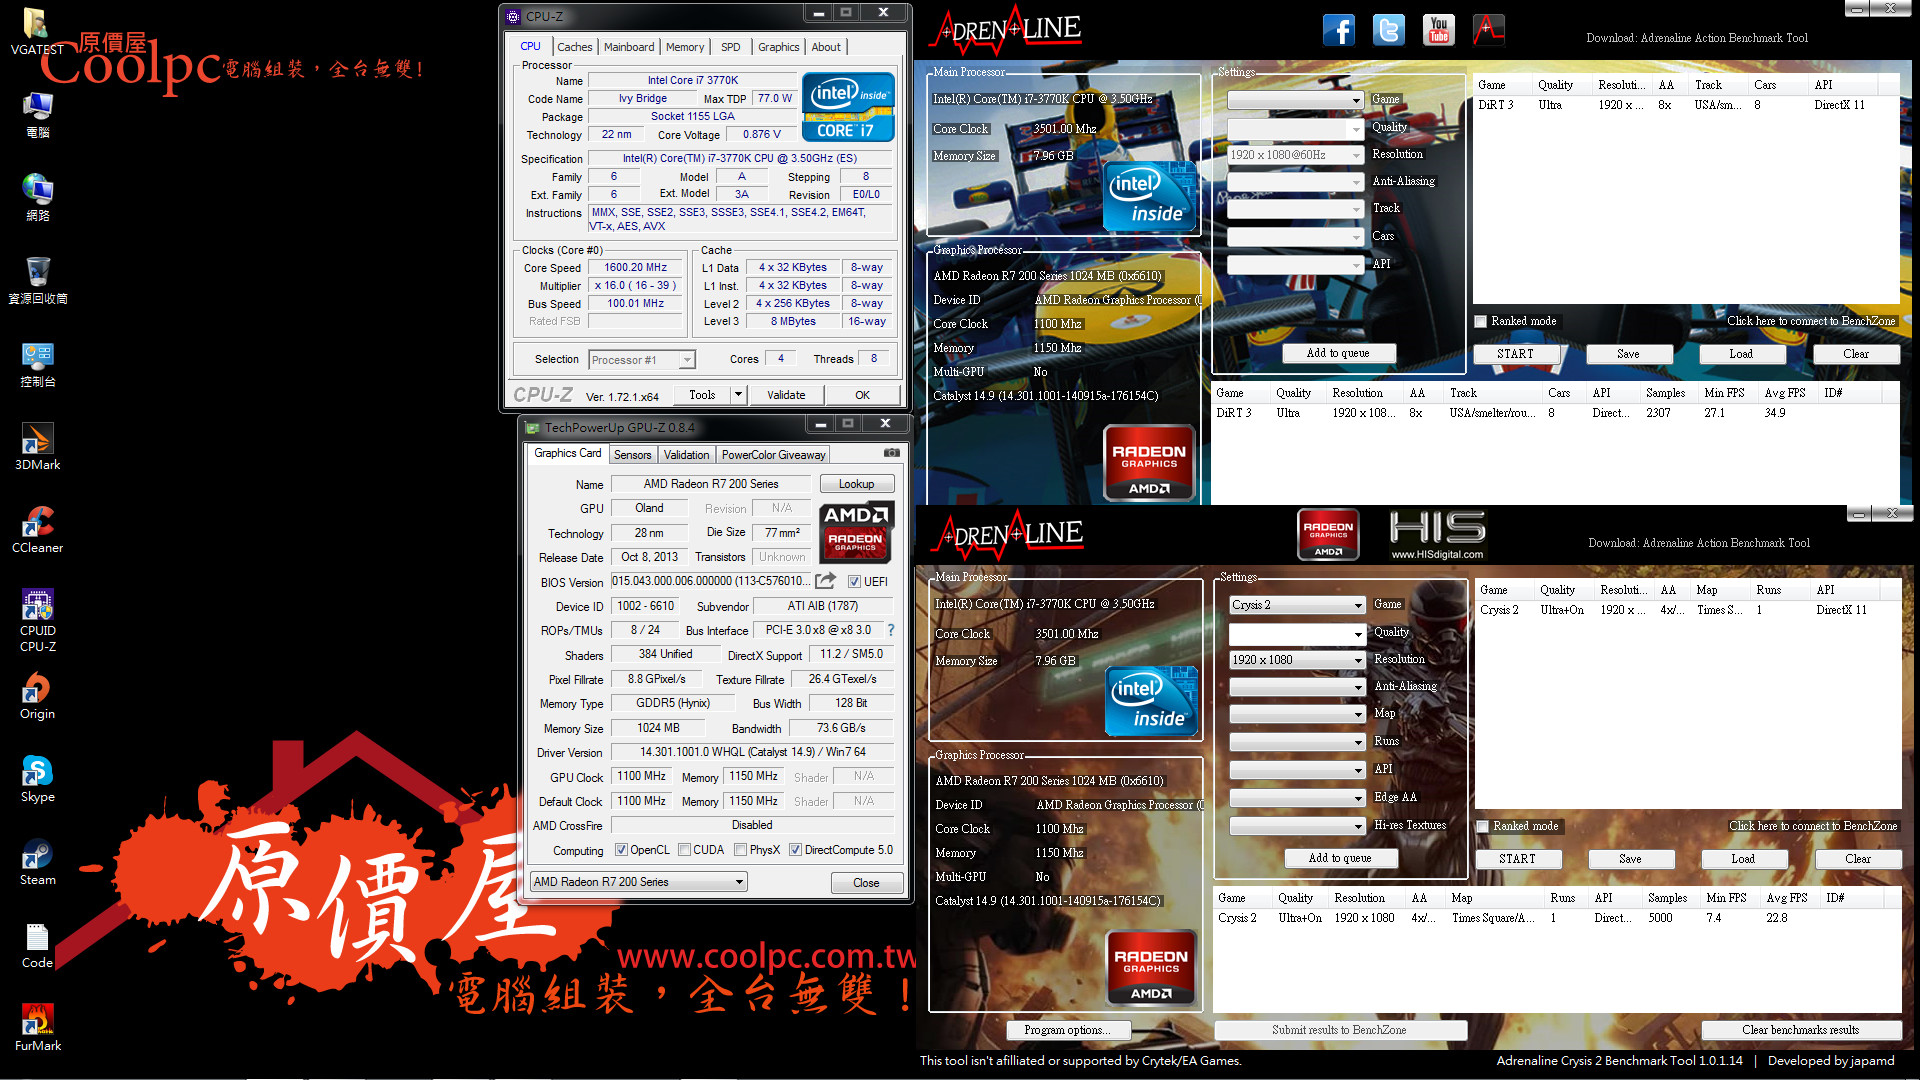Click the GPU-Z Close button
Image resolution: width=1920 pixels, height=1080 pixels.
(x=866, y=883)
